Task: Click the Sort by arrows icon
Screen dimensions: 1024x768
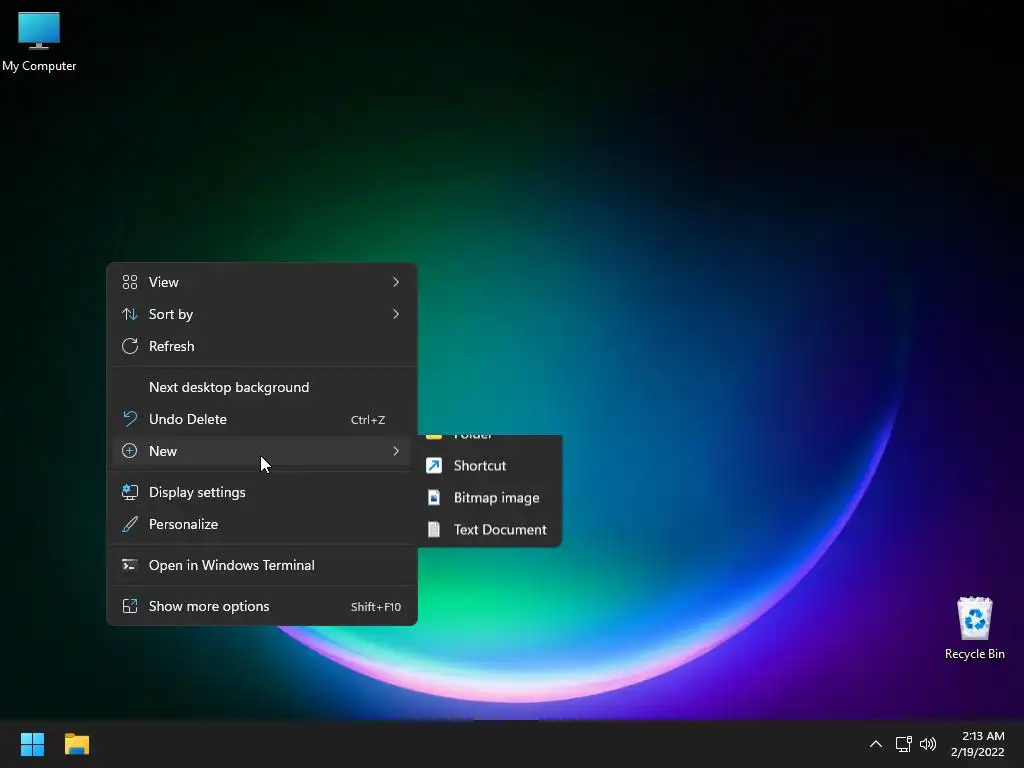Action: click(x=130, y=314)
